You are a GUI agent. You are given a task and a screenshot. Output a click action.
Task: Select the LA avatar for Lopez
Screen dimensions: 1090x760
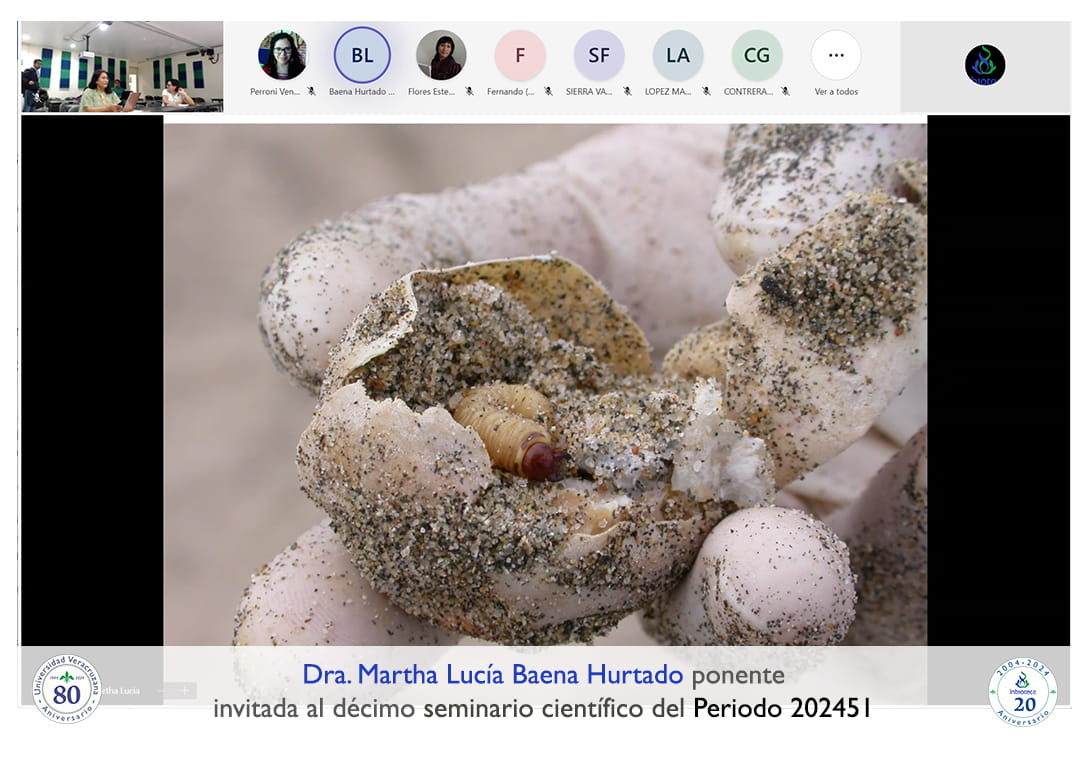click(678, 55)
